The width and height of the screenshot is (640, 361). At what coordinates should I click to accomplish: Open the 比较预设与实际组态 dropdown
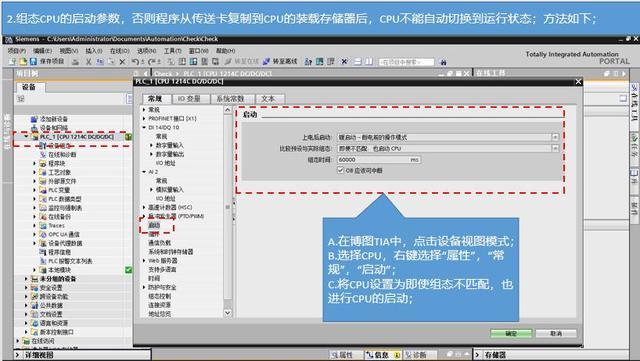[x=555, y=149]
